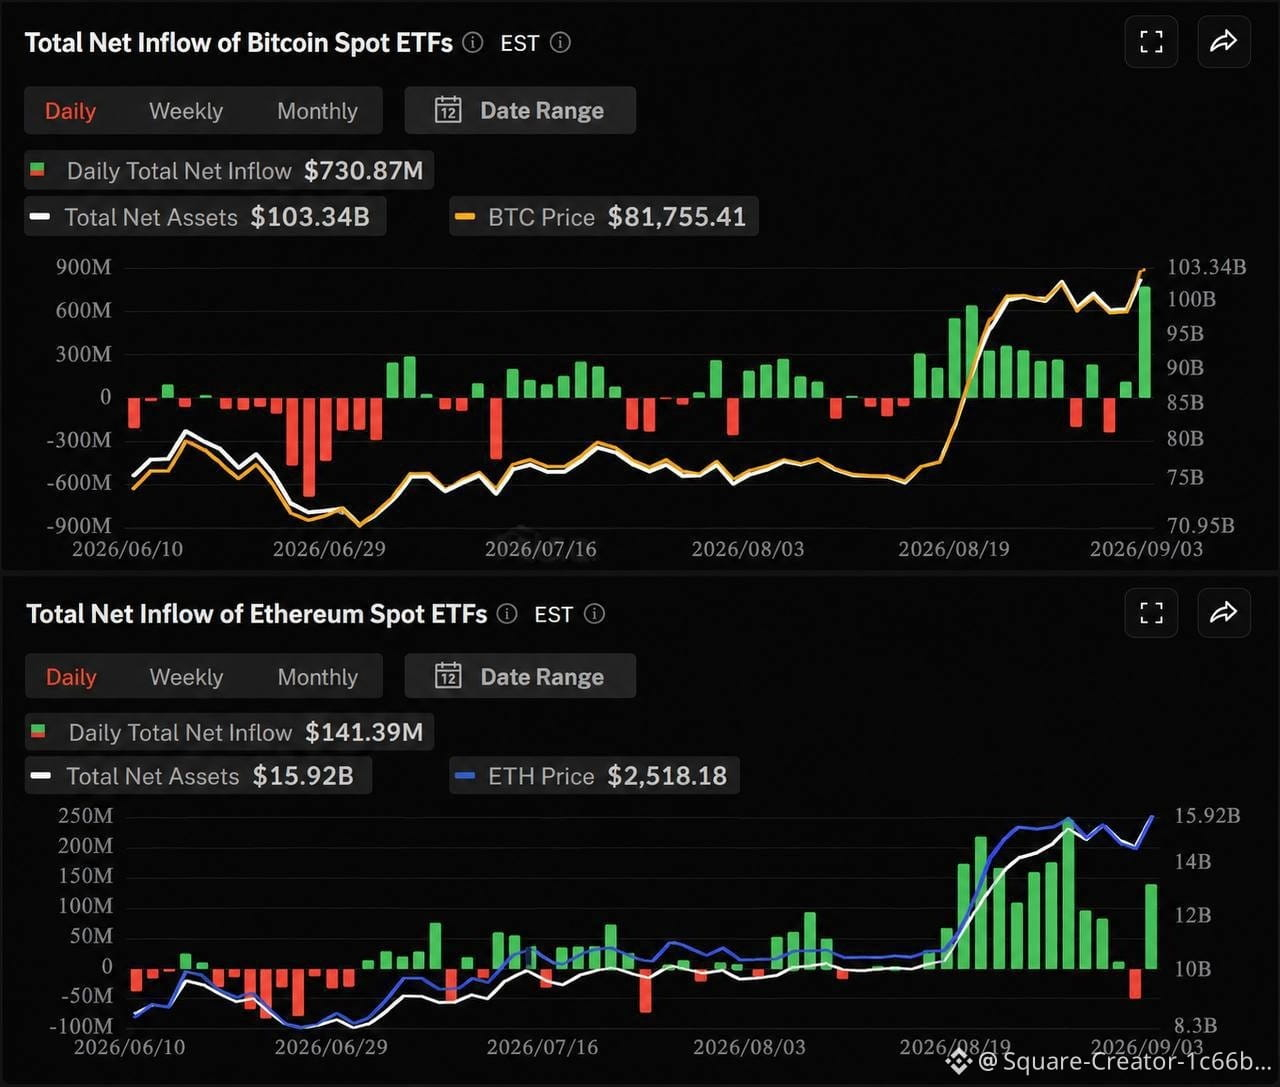Open info icon next to EST in Ethereum panel
Image resolution: width=1280 pixels, height=1087 pixels.
(595, 614)
